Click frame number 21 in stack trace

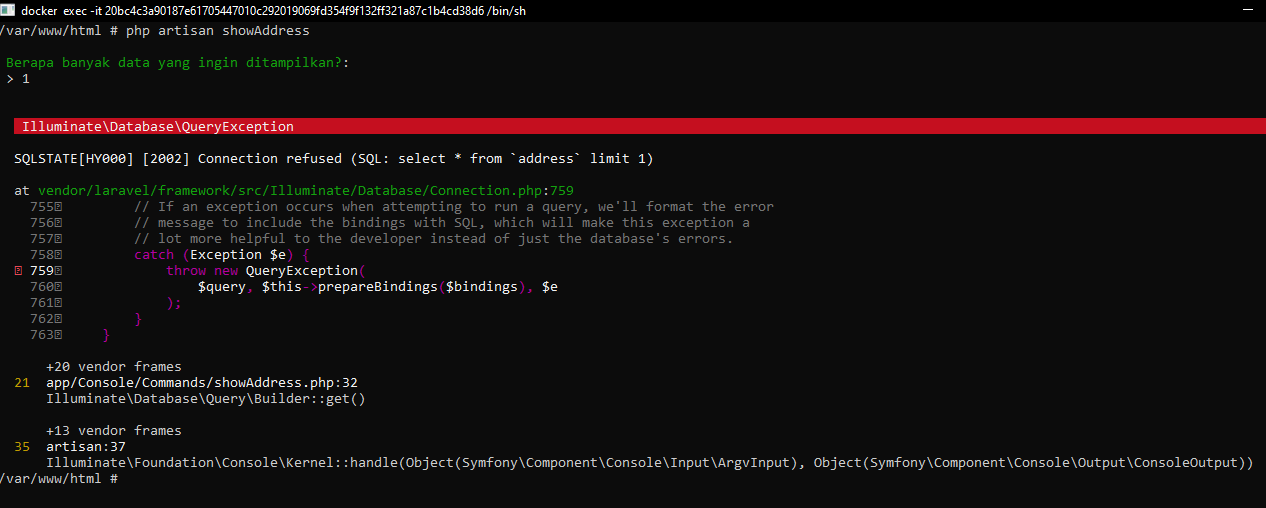22,383
